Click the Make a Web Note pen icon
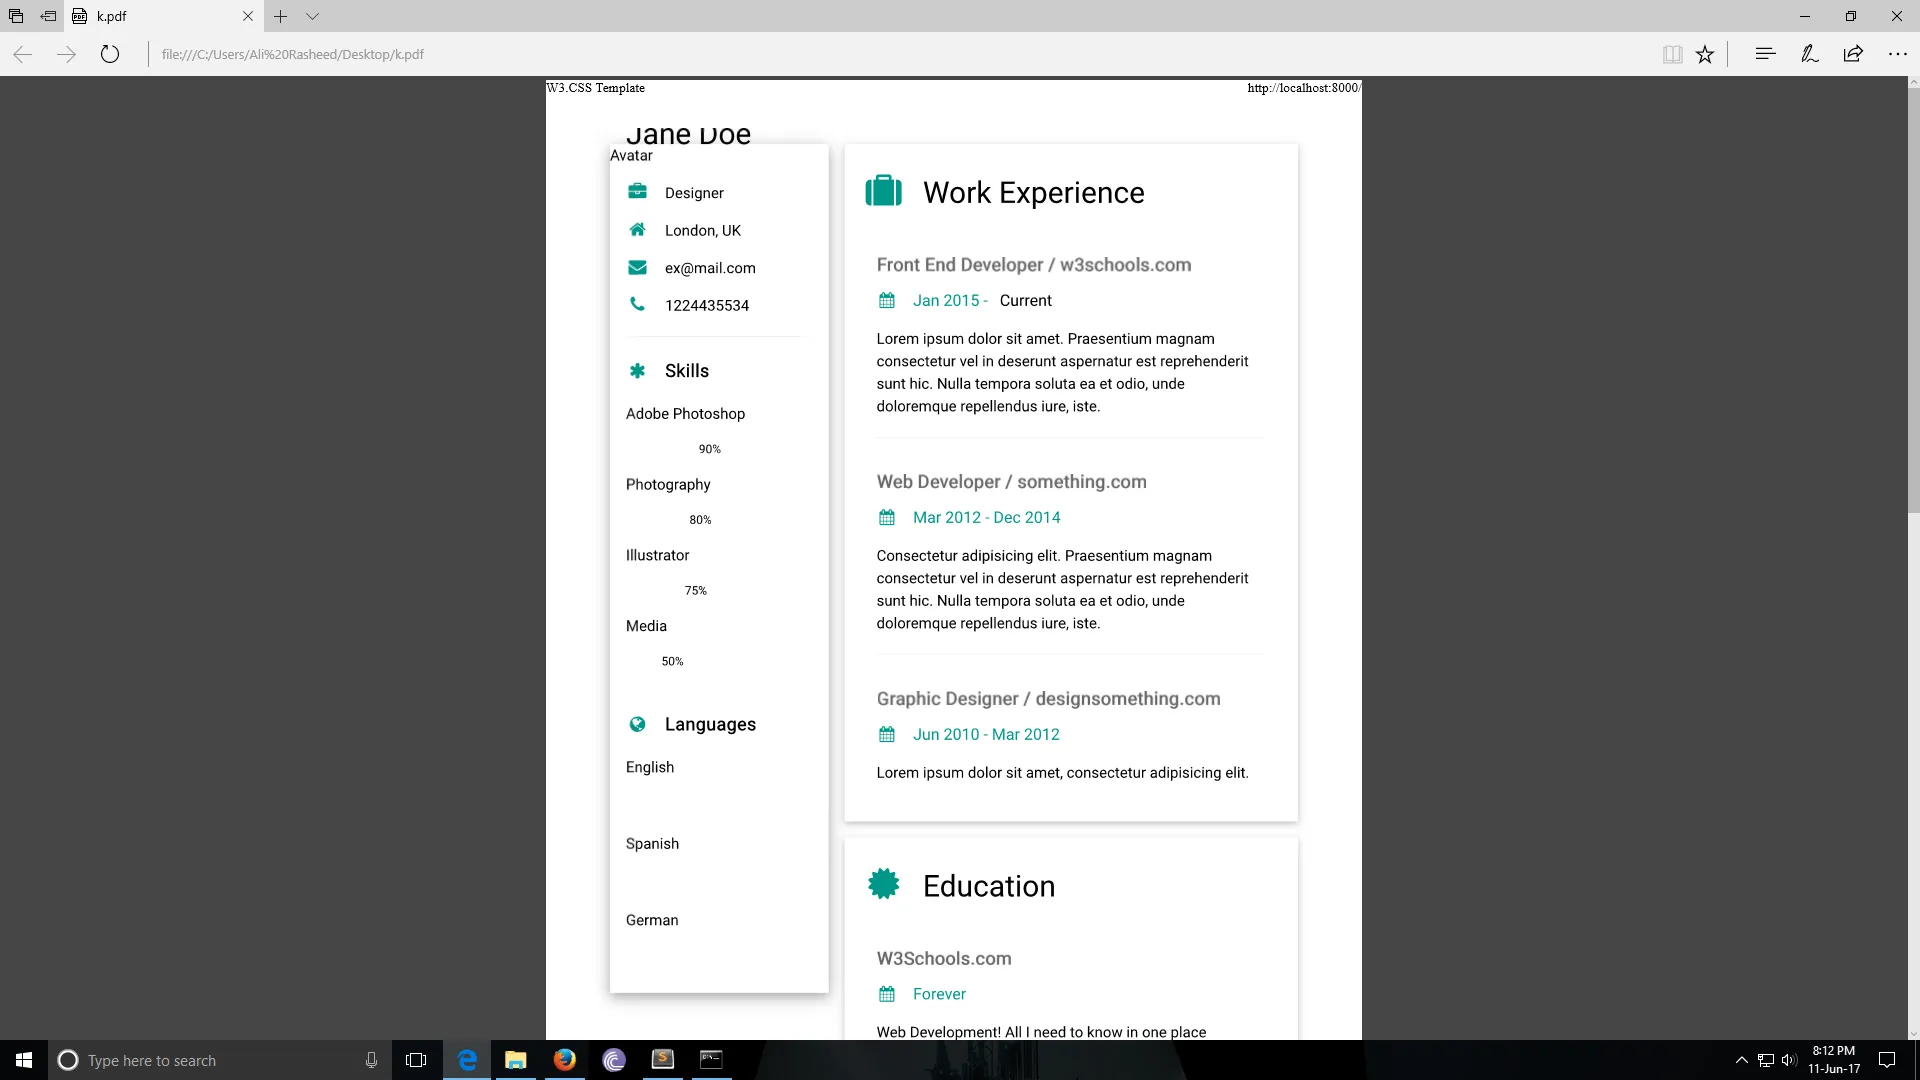1920x1080 pixels. 1809,54
